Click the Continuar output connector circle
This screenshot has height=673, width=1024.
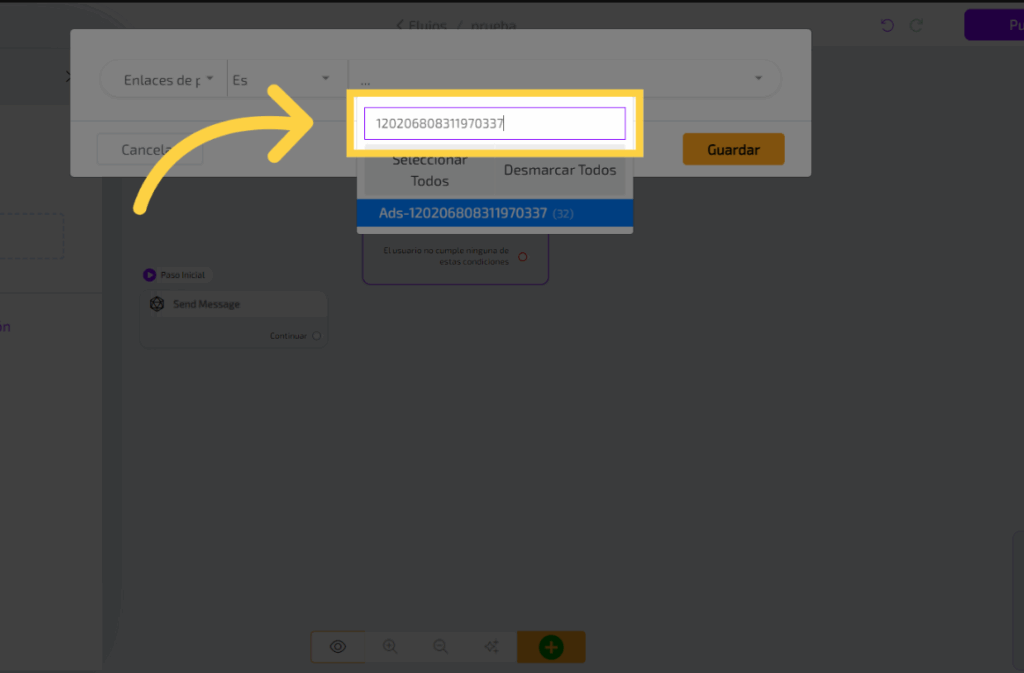click(317, 336)
